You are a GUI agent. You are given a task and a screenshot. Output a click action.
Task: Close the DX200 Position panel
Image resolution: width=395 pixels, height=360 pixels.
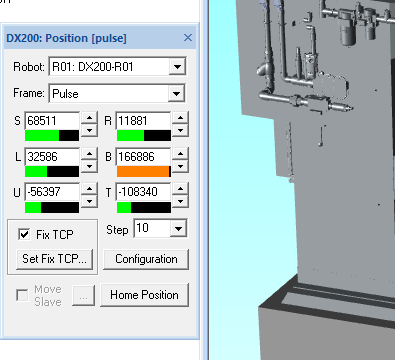(x=188, y=38)
